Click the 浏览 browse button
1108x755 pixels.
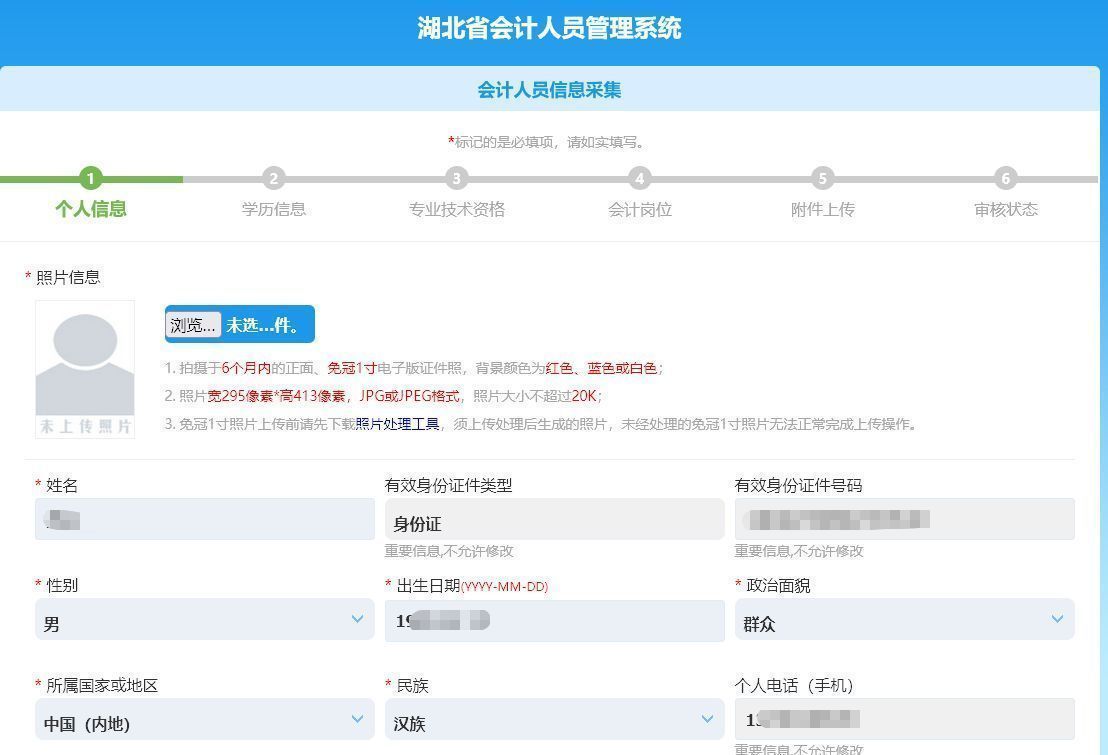[192, 324]
